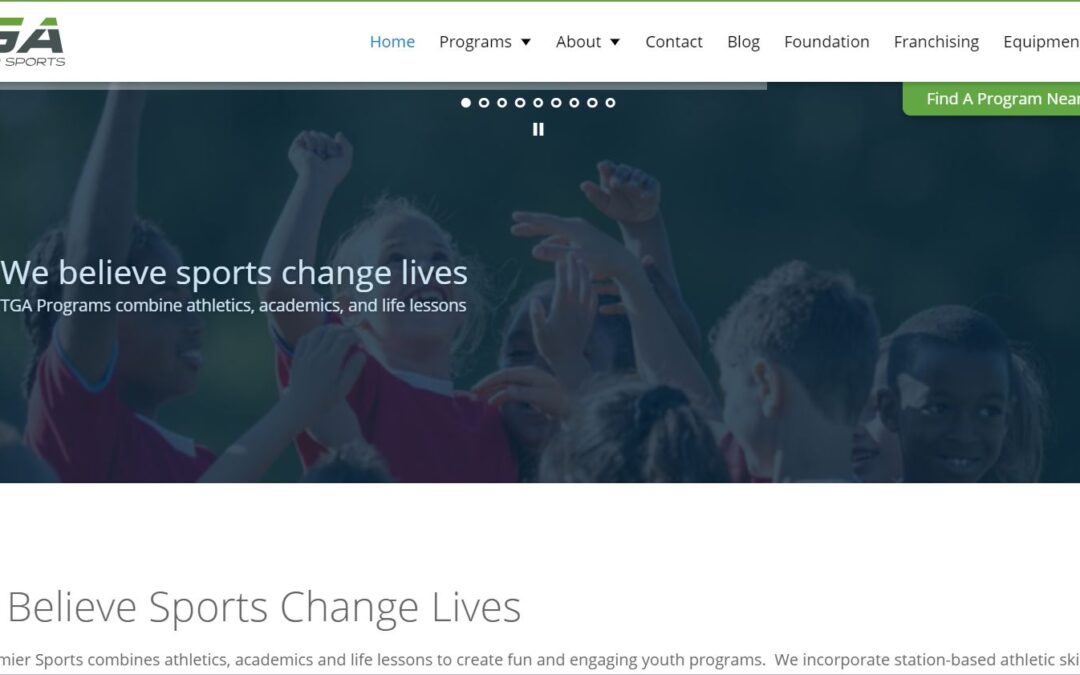Open the Contact page
This screenshot has height=675, width=1080.
674,41
